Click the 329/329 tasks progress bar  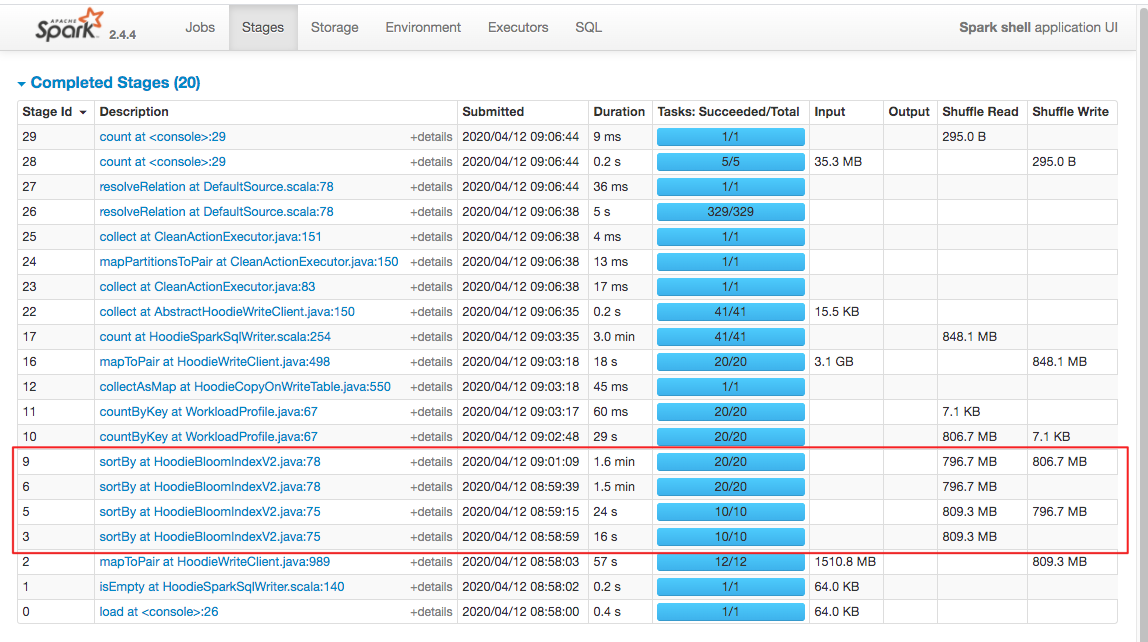pos(731,212)
